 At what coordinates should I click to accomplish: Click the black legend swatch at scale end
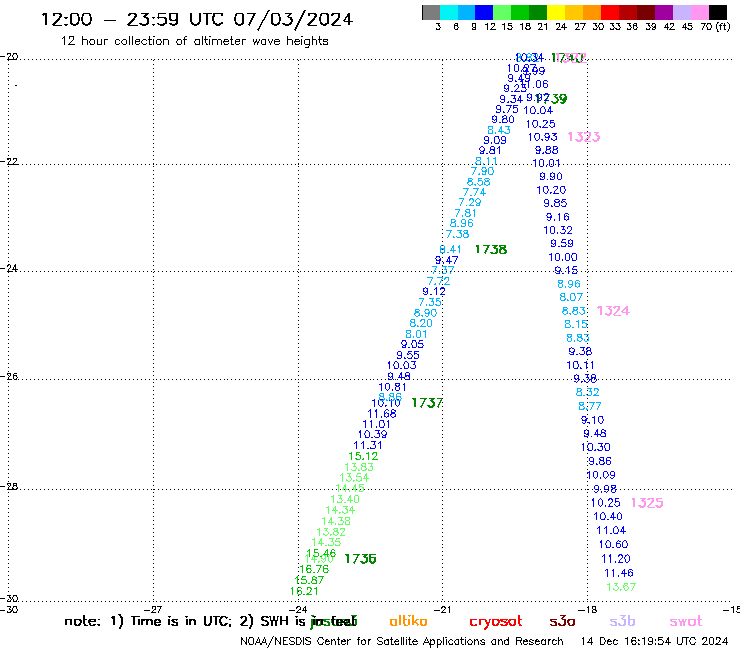click(x=718, y=12)
